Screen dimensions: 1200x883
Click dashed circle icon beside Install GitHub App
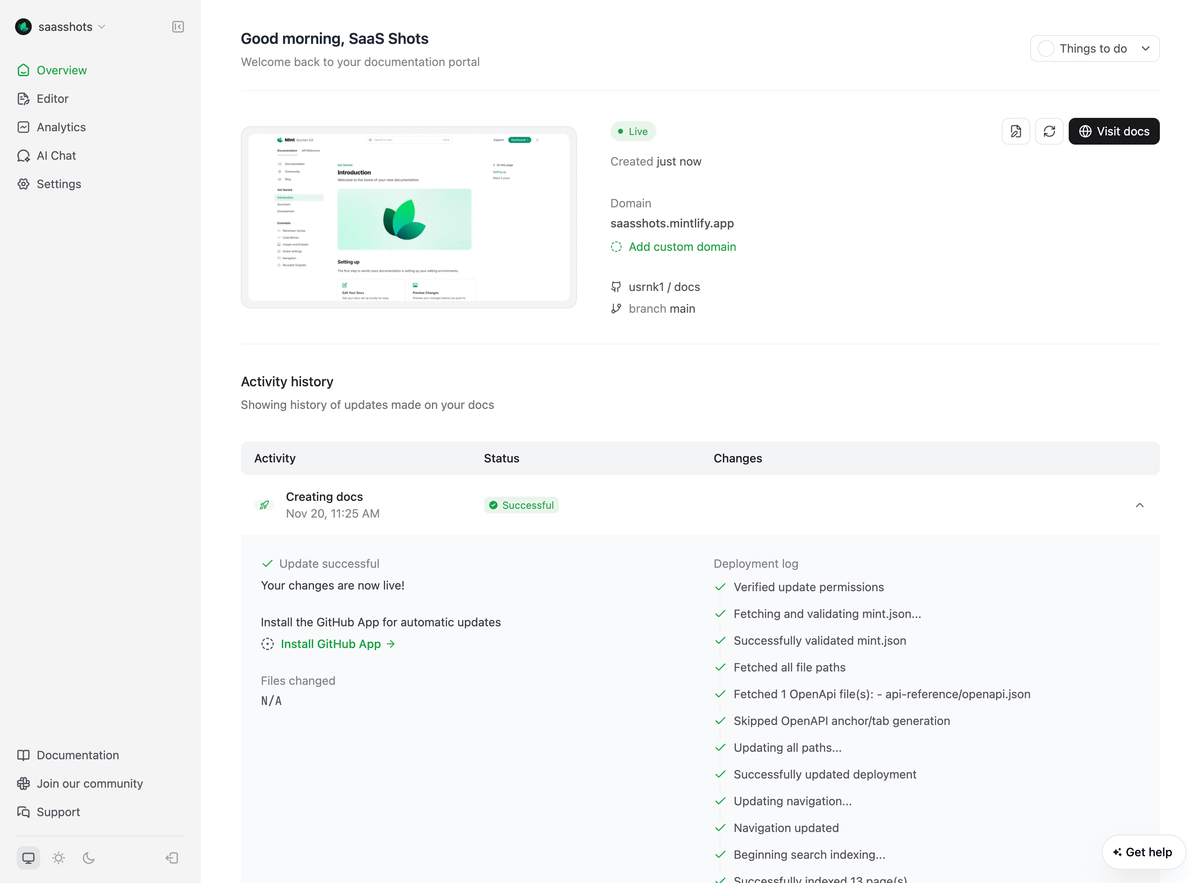[267, 644]
